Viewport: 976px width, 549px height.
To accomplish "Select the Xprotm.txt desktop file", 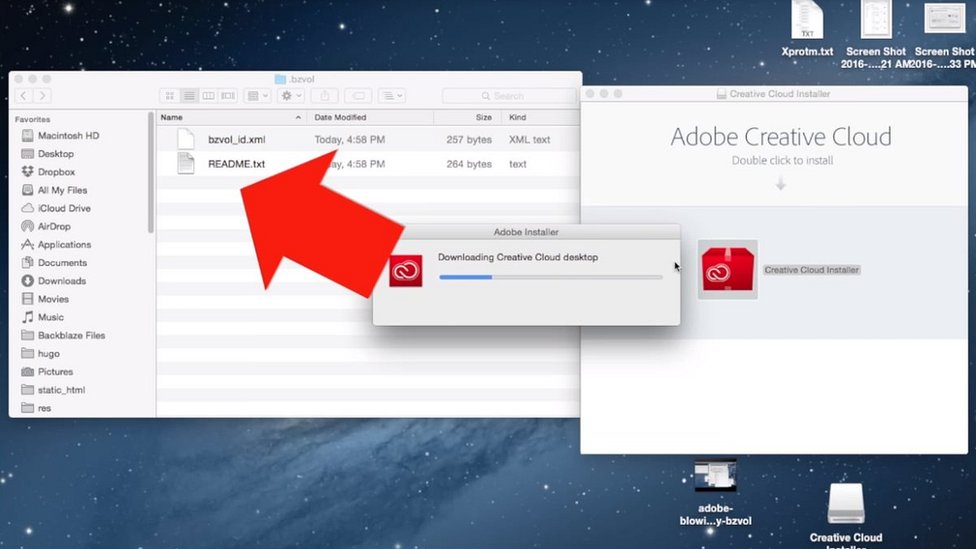I will point(807,30).
